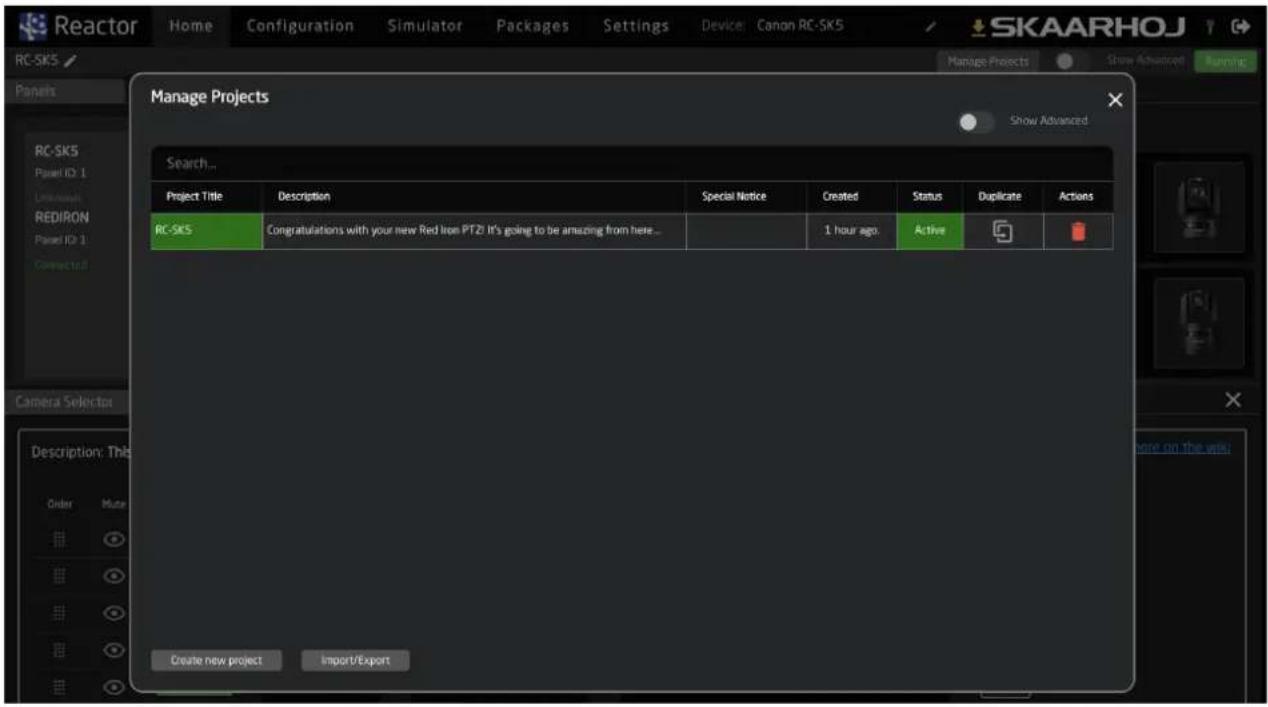
Task: Toggle Show Advanced in Manage Projects dialog
Action: point(976,121)
